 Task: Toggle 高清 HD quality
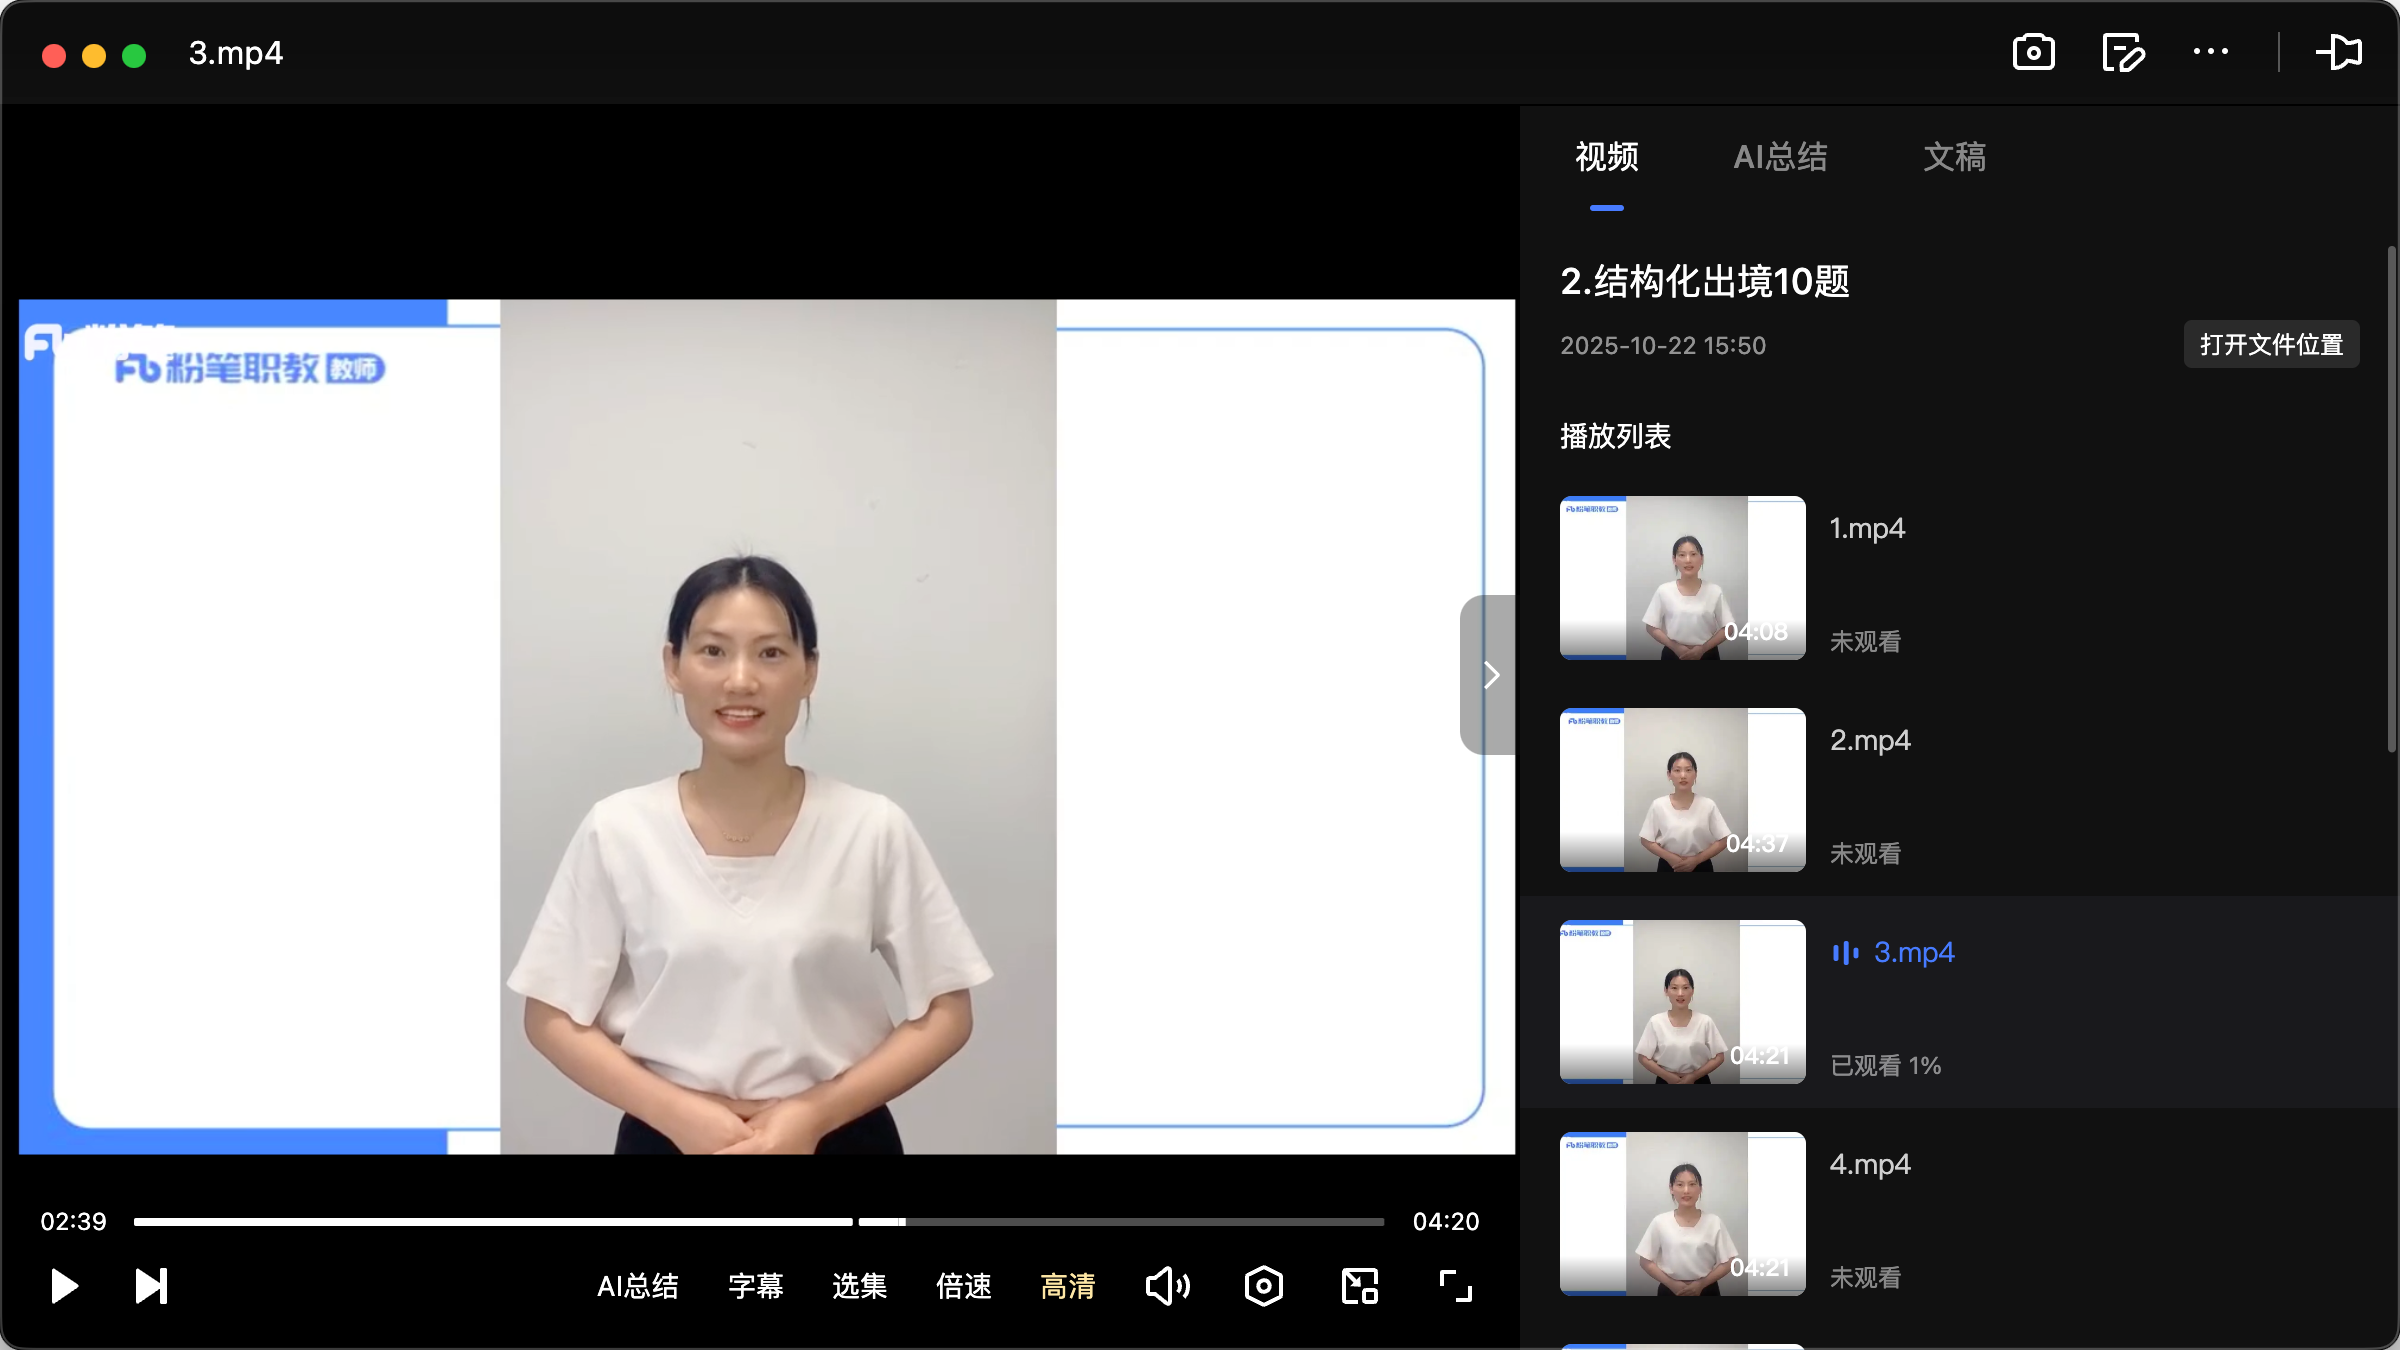[1068, 1286]
